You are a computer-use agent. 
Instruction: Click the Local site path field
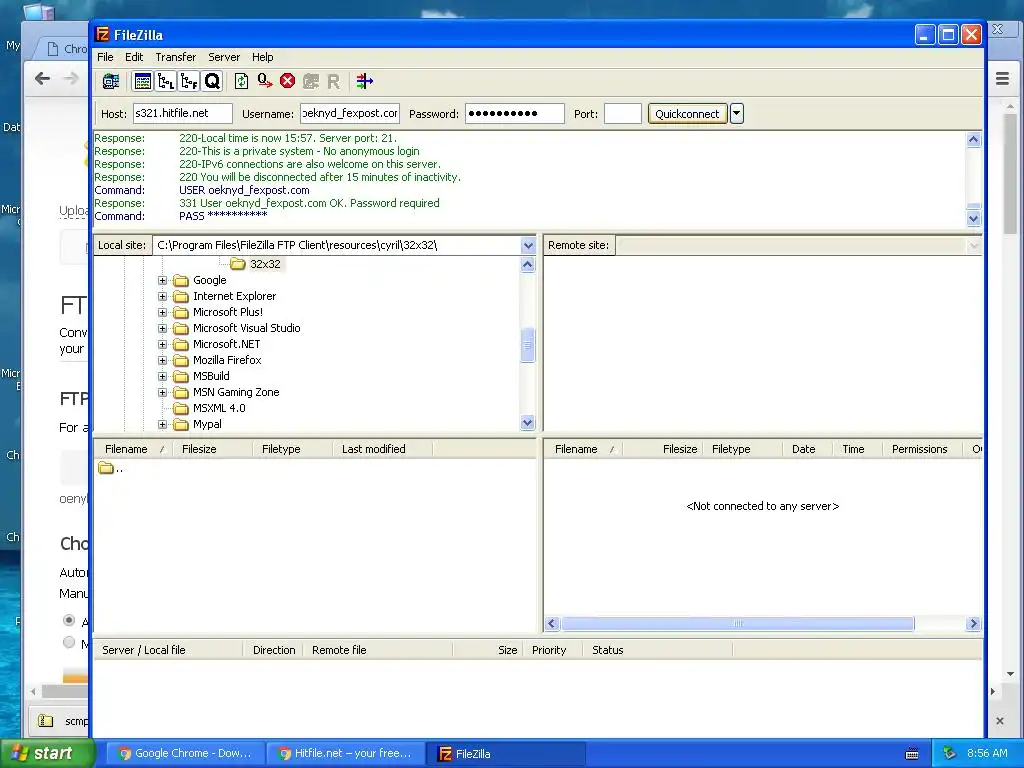point(337,246)
